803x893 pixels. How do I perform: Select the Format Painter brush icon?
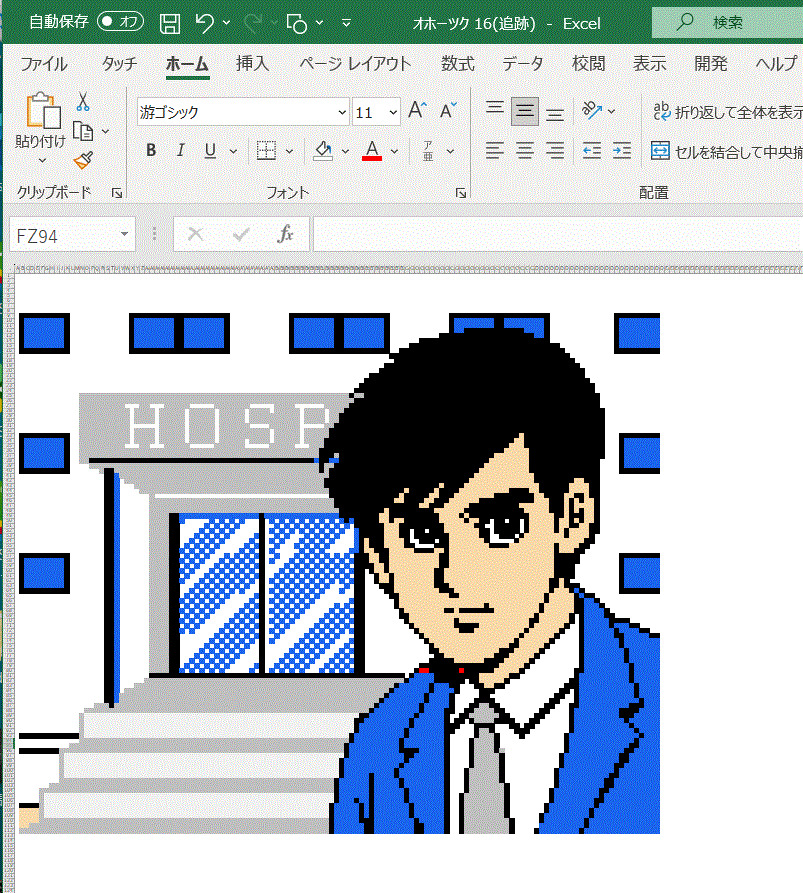83,160
